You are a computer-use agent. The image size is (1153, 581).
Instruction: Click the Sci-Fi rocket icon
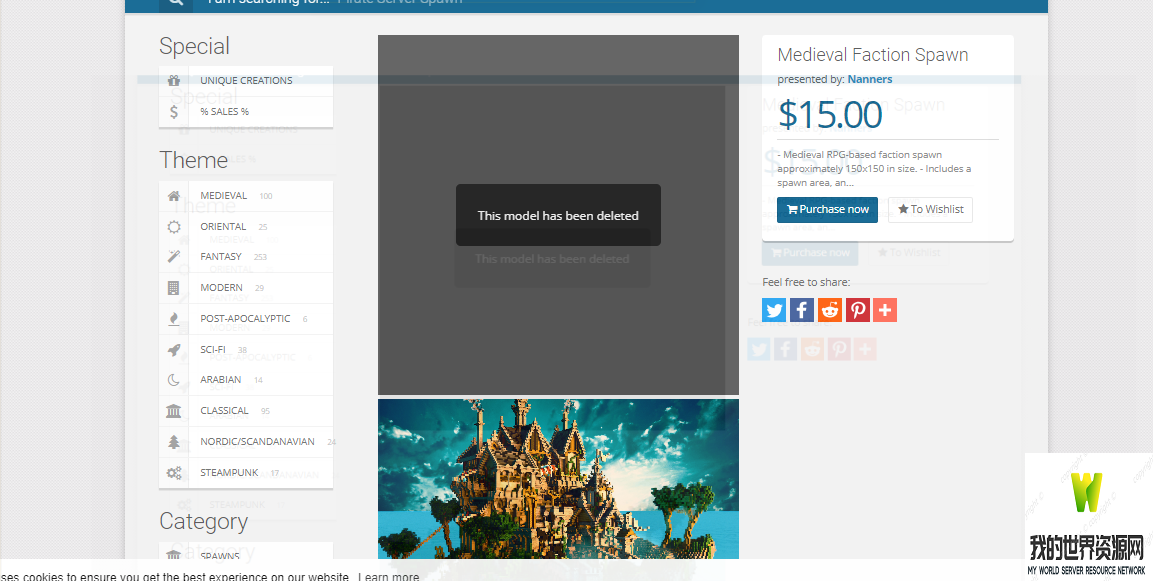[174, 349]
